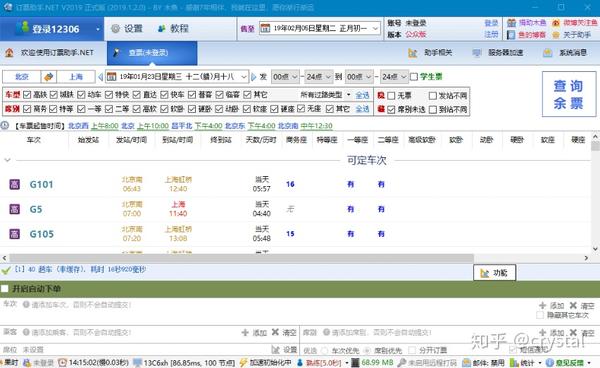Open the 登录12306 login button
This screenshot has width=600, height=368.
coord(52,29)
